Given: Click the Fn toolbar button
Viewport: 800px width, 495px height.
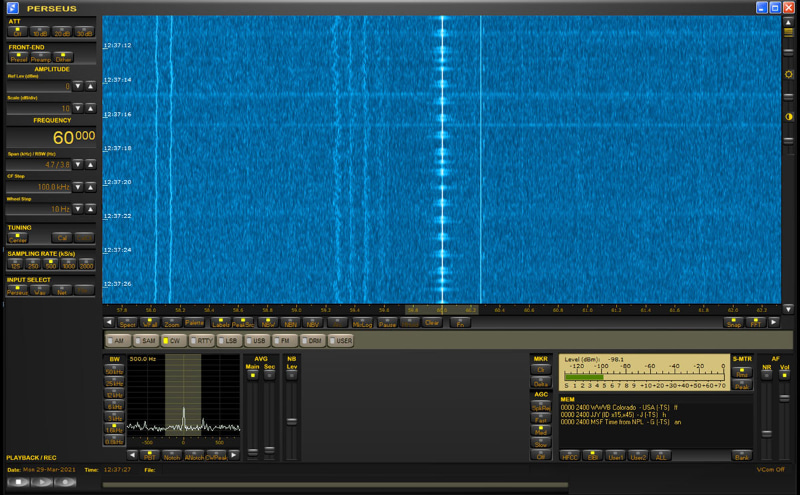Looking at the screenshot, I should [x=460, y=323].
